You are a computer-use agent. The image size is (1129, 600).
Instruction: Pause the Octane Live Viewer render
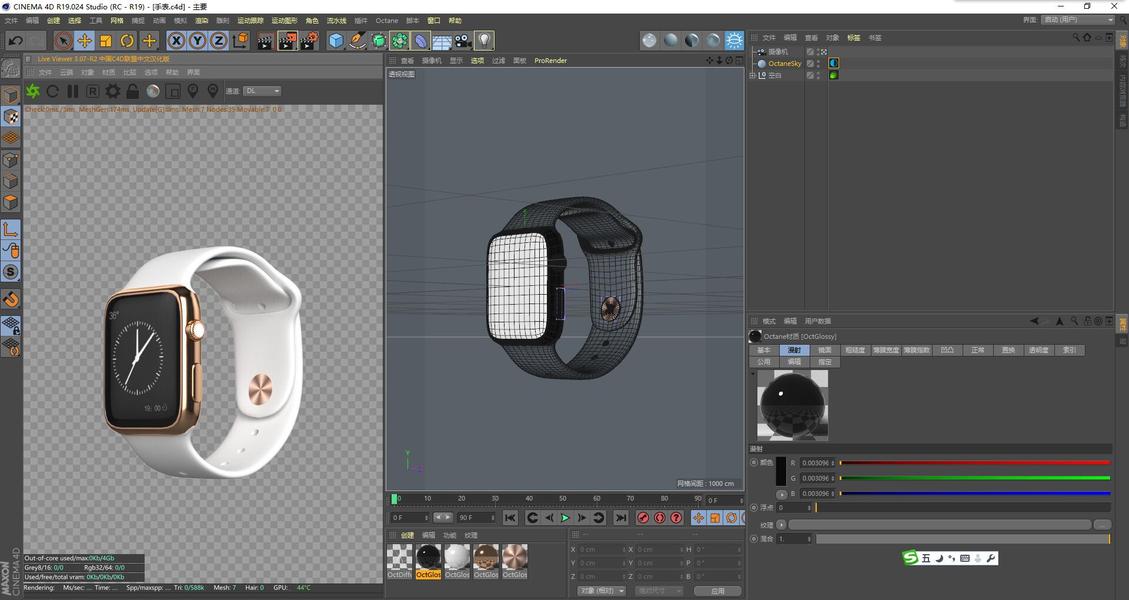73,91
